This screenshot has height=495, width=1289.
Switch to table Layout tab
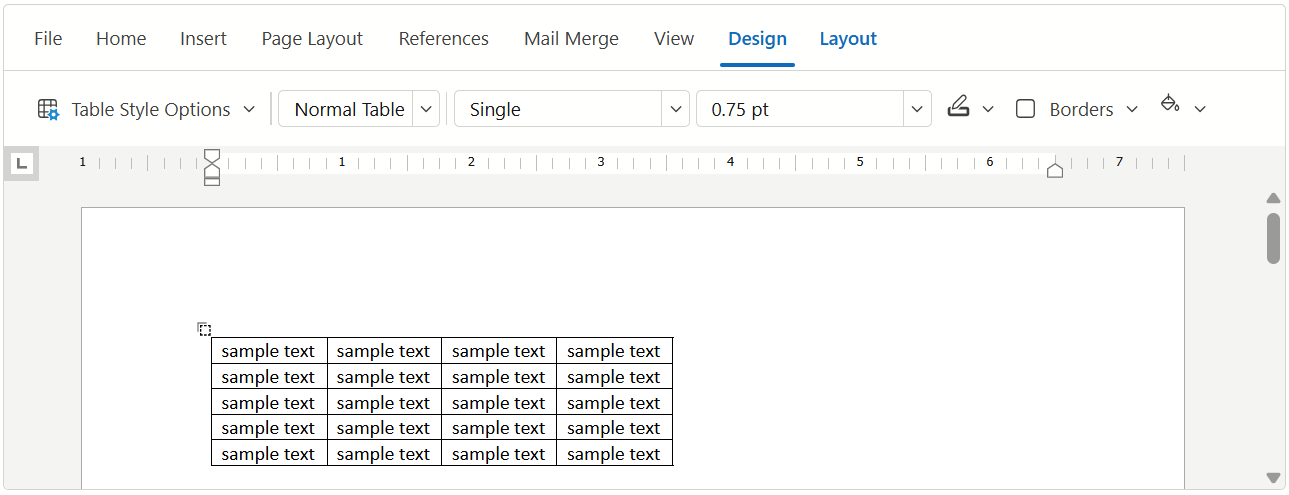(x=848, y=39)
